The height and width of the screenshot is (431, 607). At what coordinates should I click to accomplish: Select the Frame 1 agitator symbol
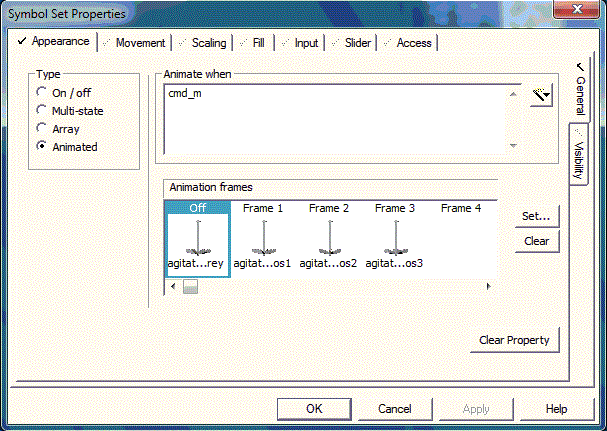point(263,240)
